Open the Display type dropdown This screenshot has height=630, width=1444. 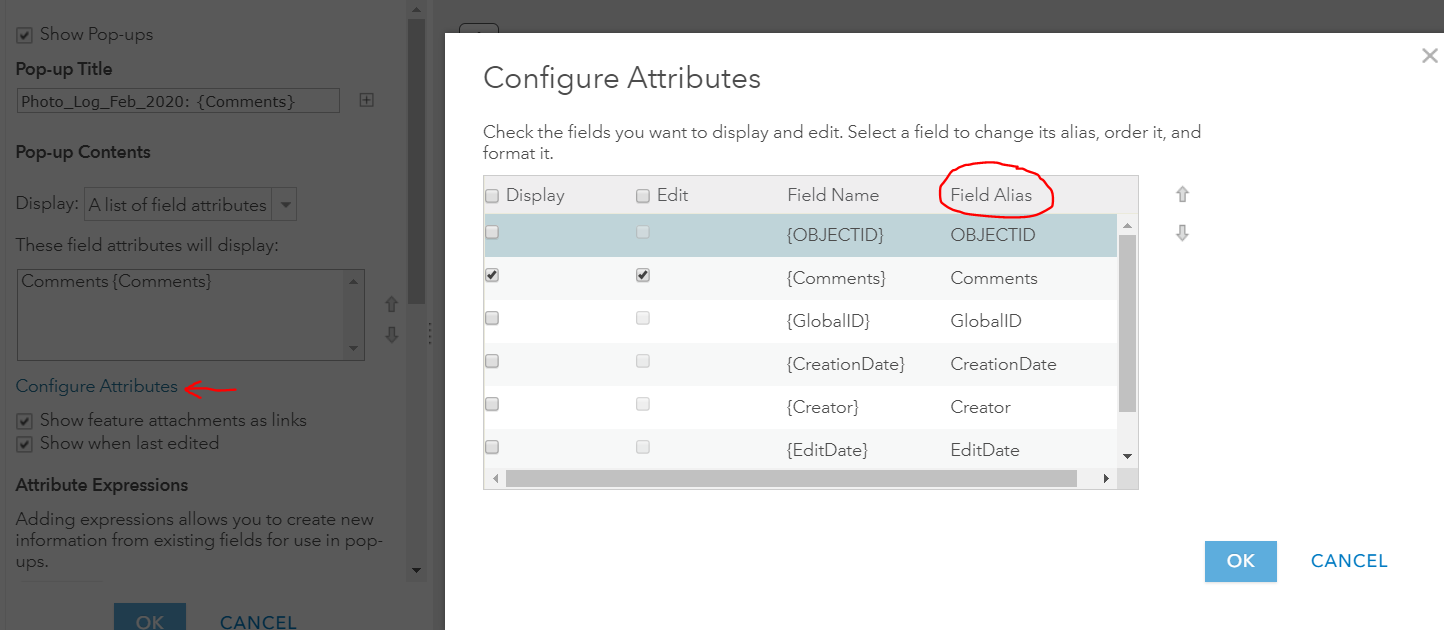tap(285, 205)
